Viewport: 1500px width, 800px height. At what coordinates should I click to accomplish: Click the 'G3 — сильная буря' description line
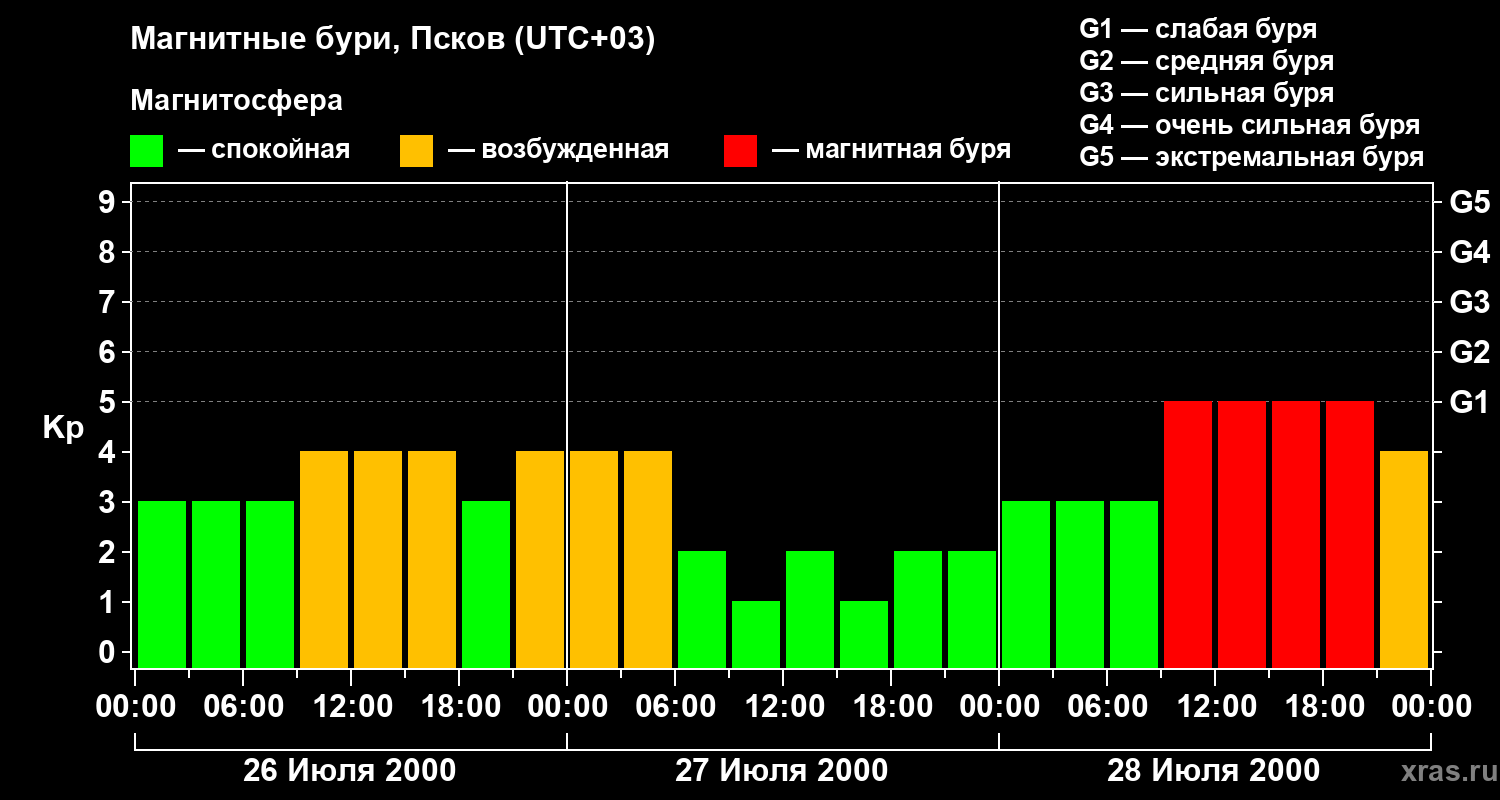(x=1206, y=93)
